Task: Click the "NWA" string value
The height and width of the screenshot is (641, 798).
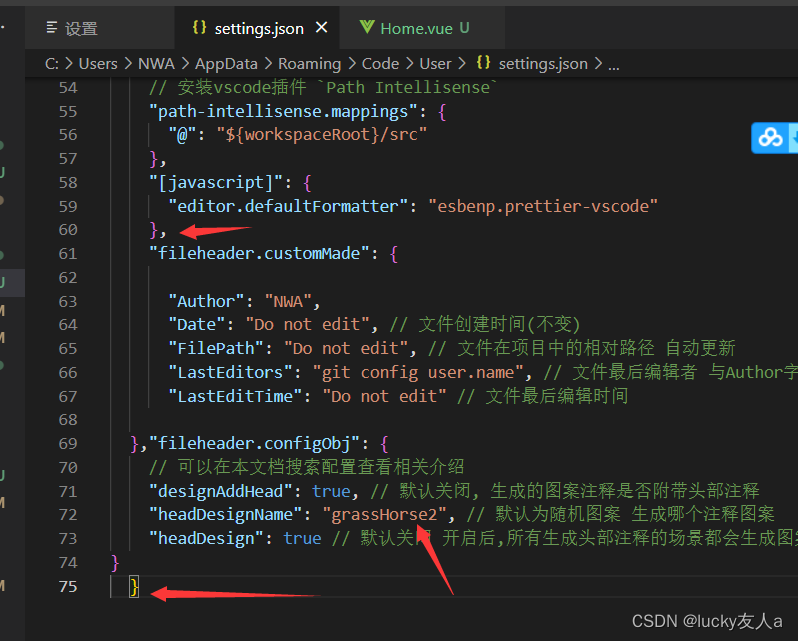Action: 288,301
